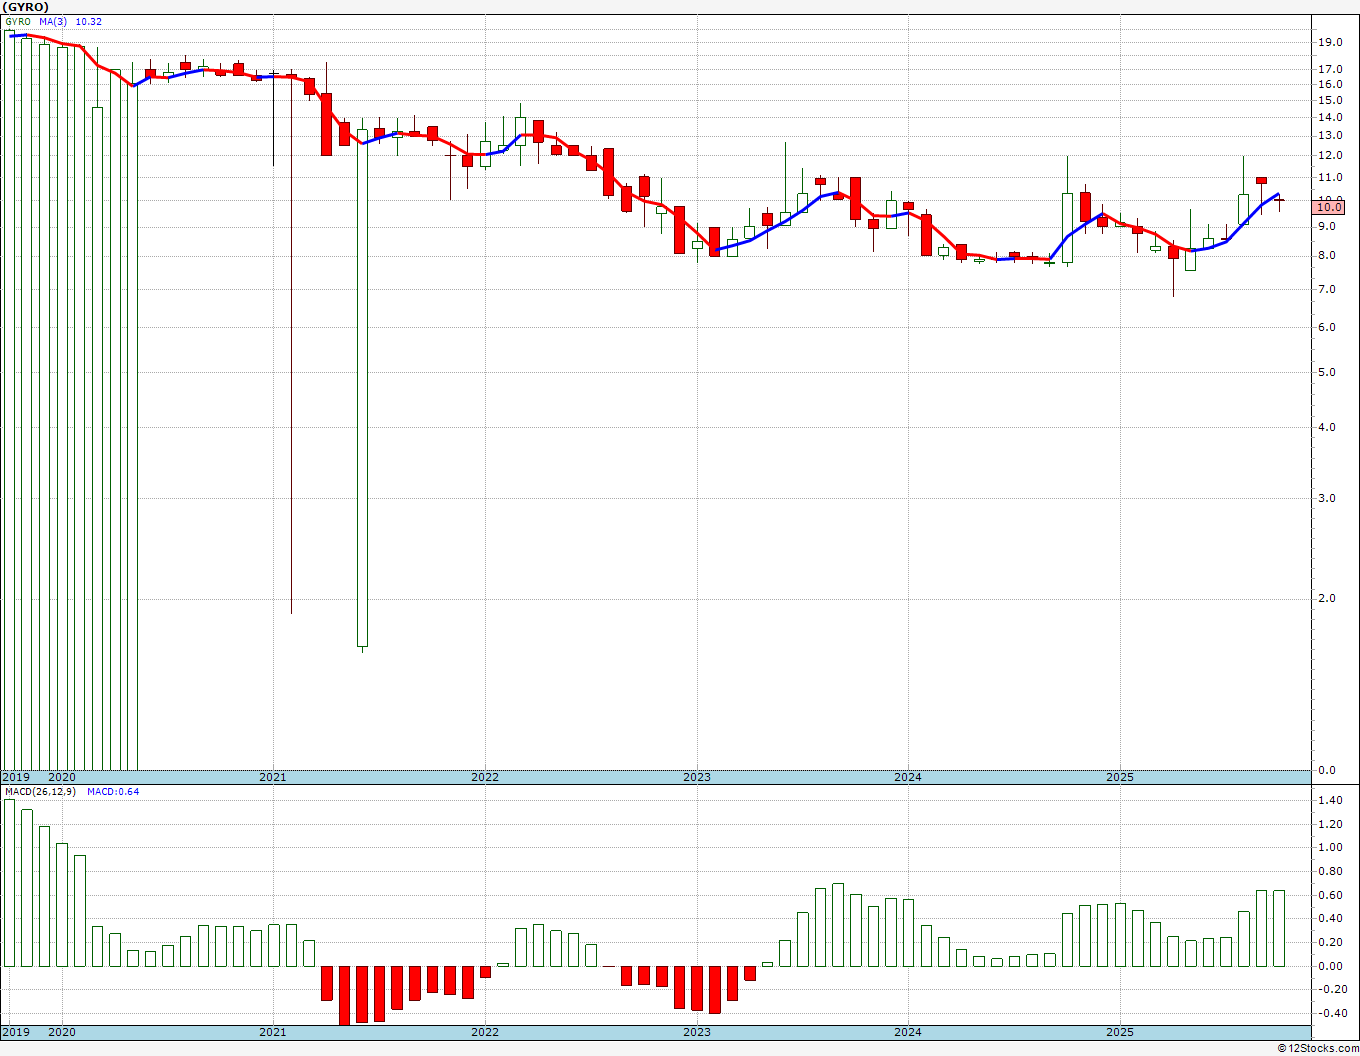Select the 16.0 price axis label
The image size is (1360, 1056).
pyautogui.click(x=1330, y=84)
